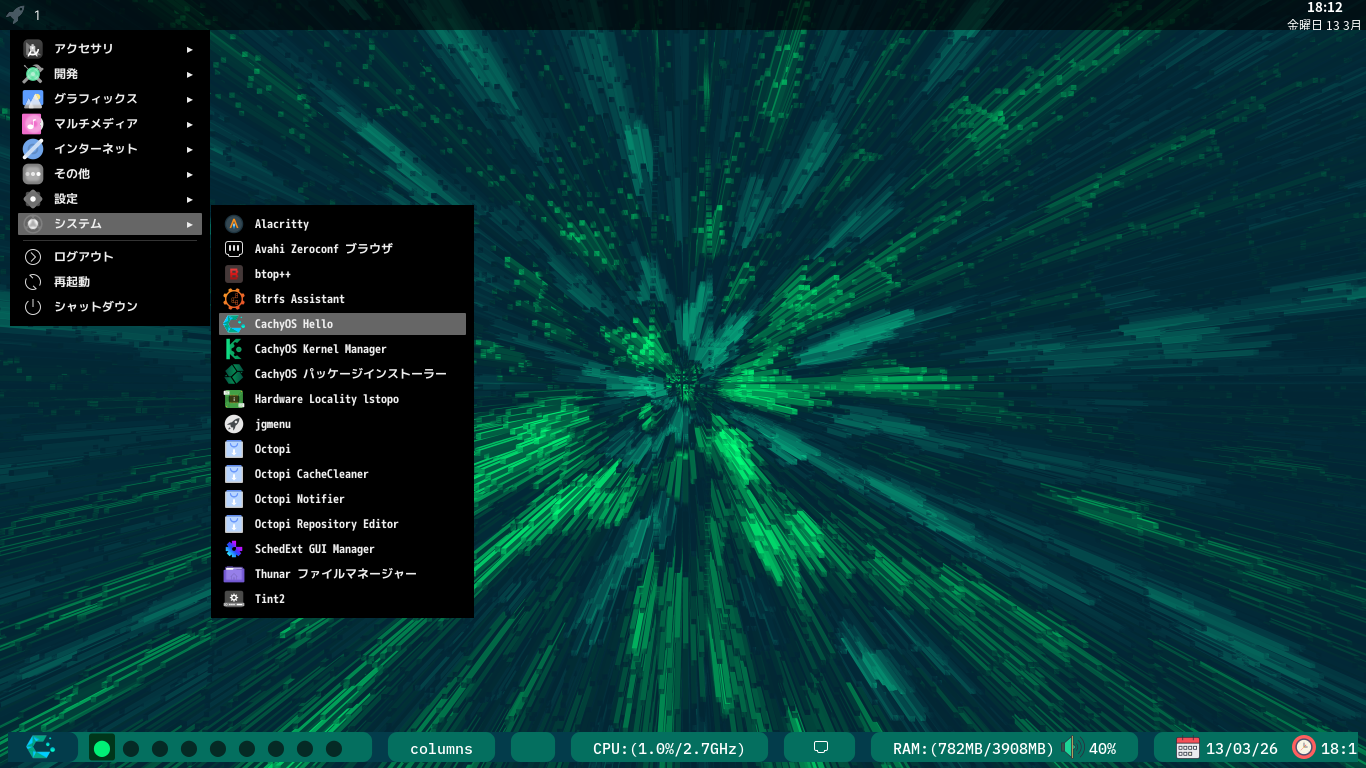Screen dimensions: 1366x768
Task: Click the CPU:(1.0%/2.7GHz) monitor
Action: coord(670,748)
